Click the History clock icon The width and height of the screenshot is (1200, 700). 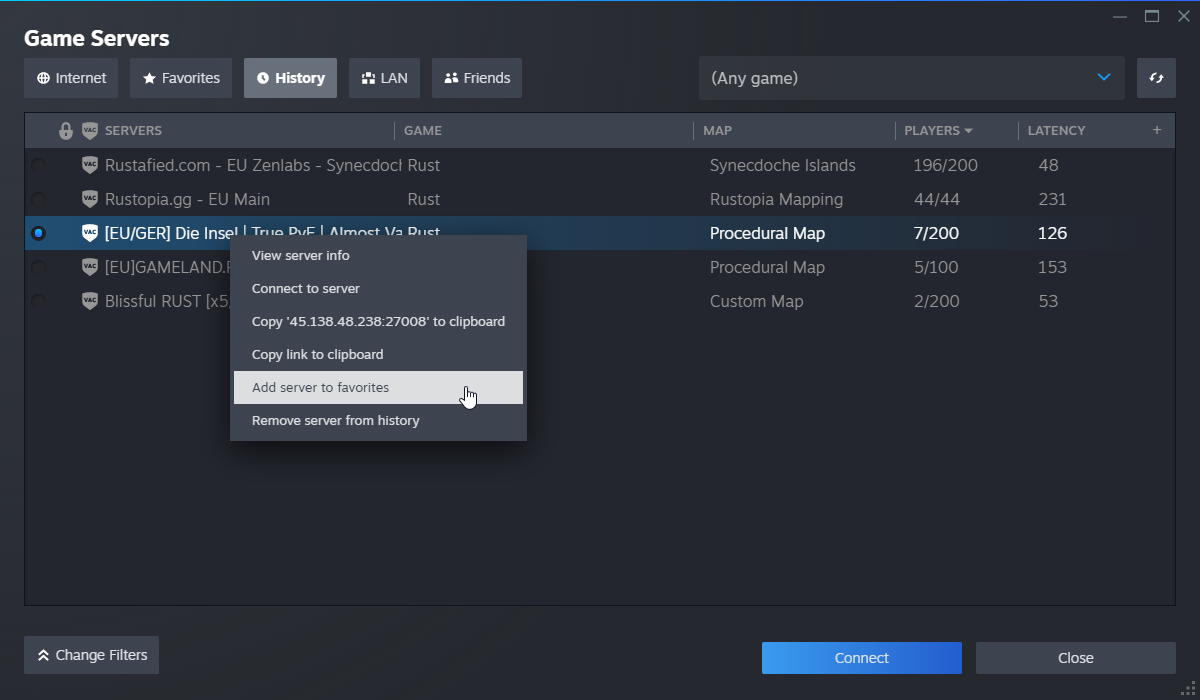pyautogui.click(x=262, y=77)
